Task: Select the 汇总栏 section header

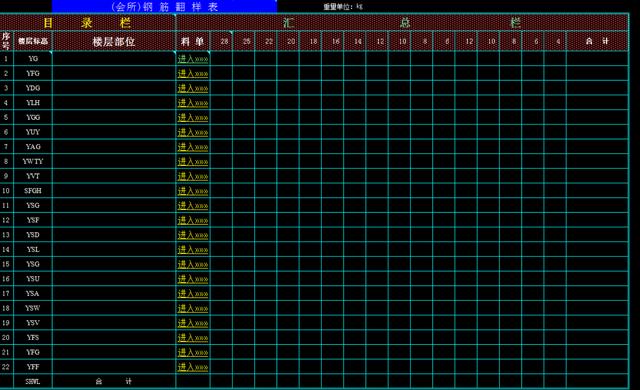Action: (x=402, y=22)
